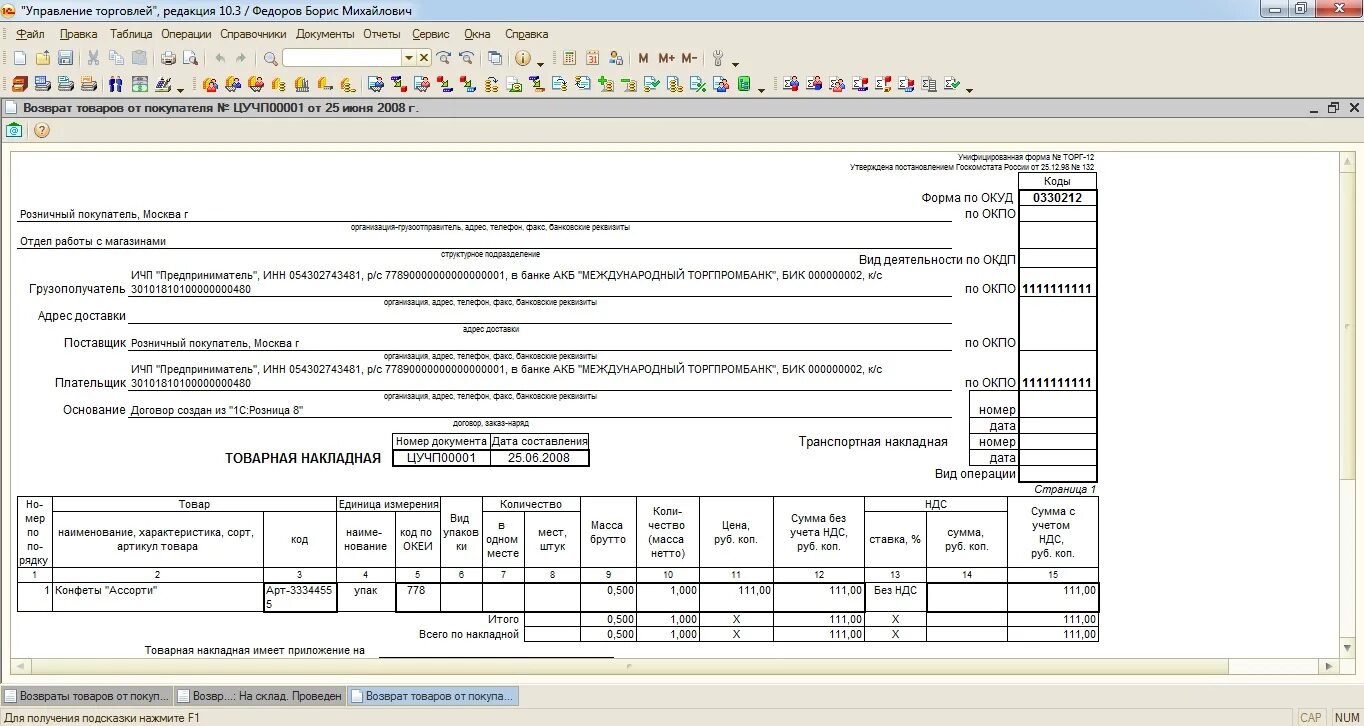Screen dimensions: 1364x726
Task: Click the 'ТОВАРНАЯ НАКЛАДНАЯ' heading
Action: 303,458
